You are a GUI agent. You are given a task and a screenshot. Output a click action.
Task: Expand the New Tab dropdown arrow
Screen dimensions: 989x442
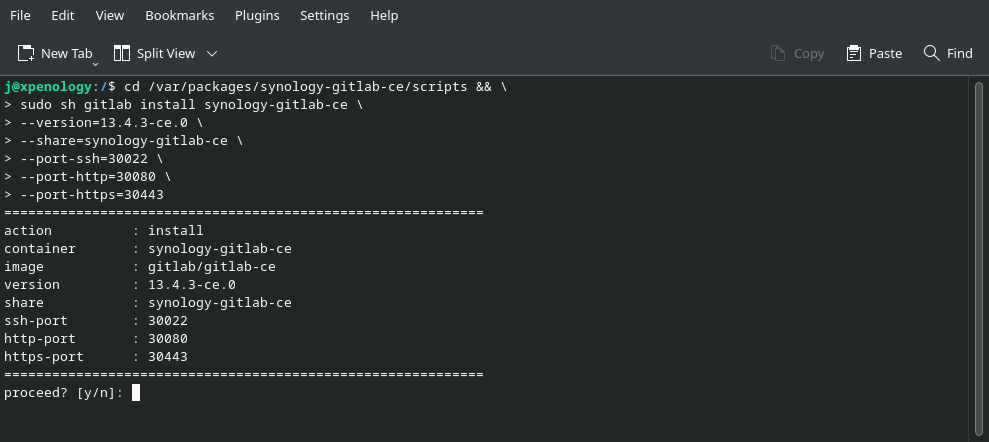pyautogui.click(x=96, y=64)
